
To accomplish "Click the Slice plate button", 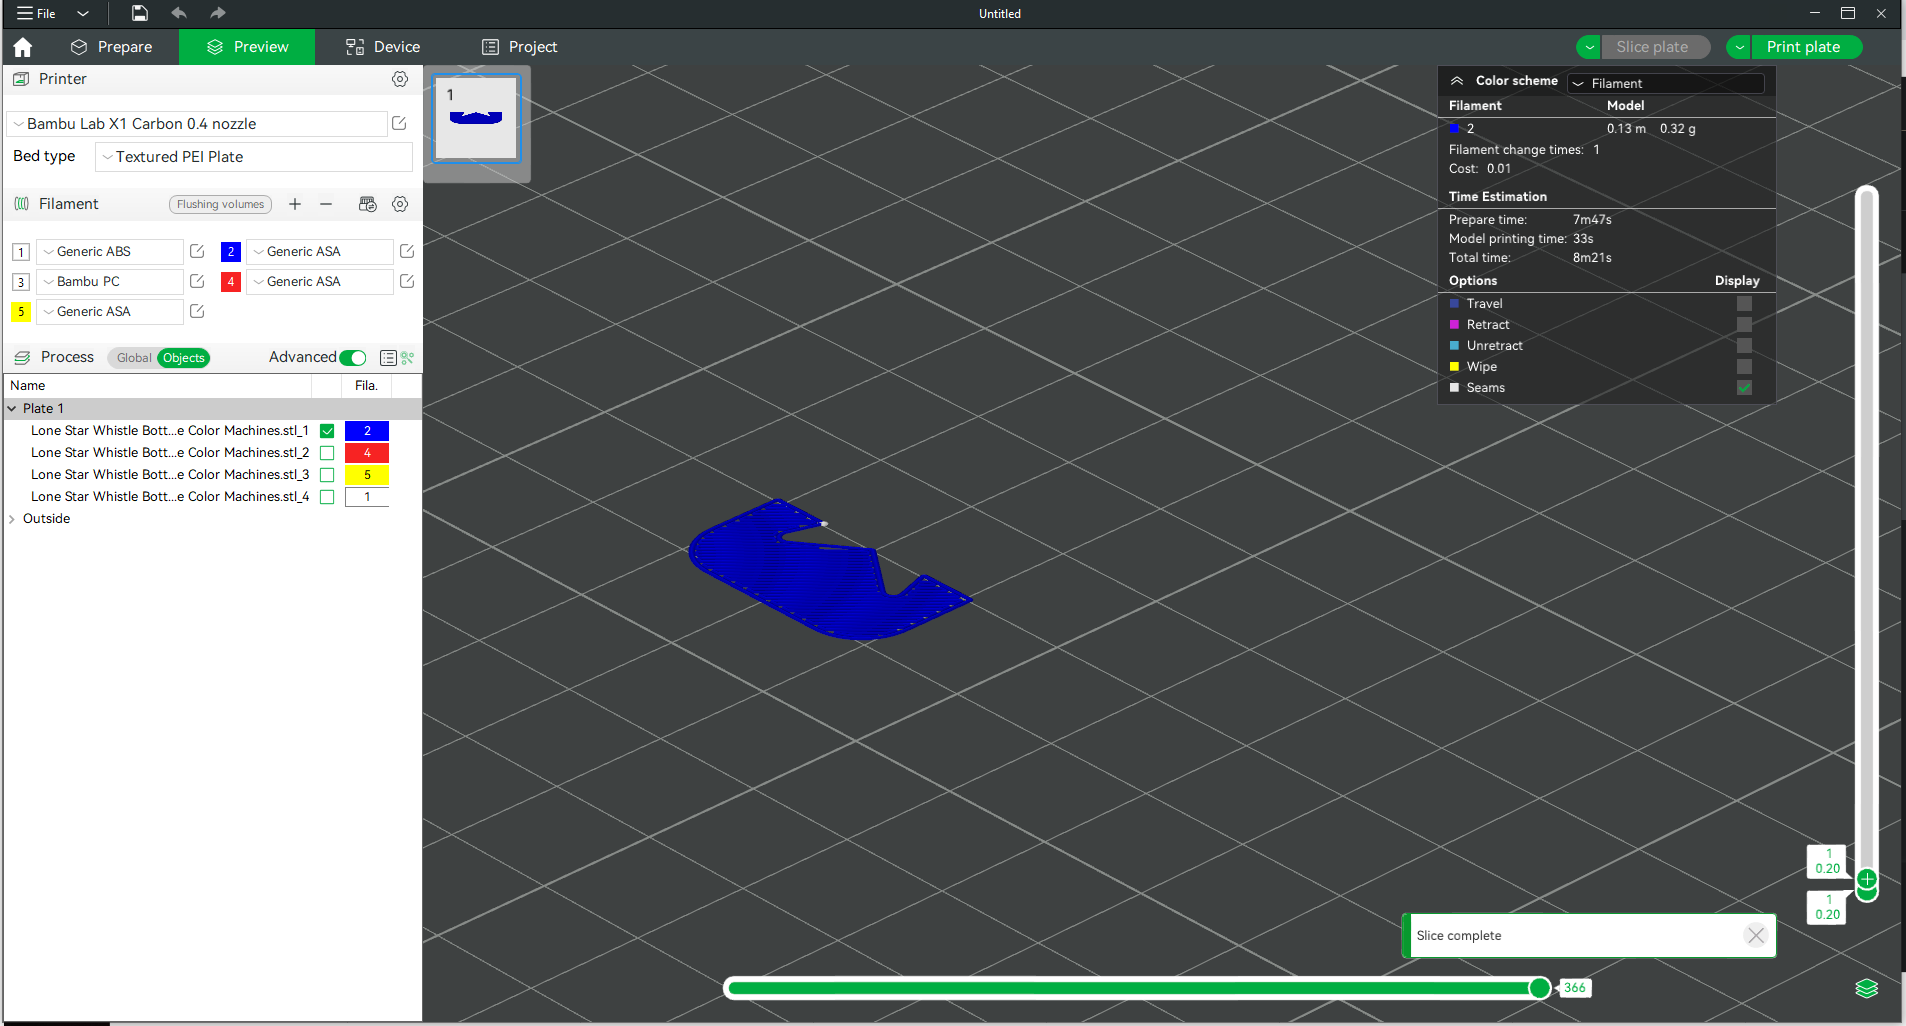I will pyautogui.click(x=1654, y=47).
